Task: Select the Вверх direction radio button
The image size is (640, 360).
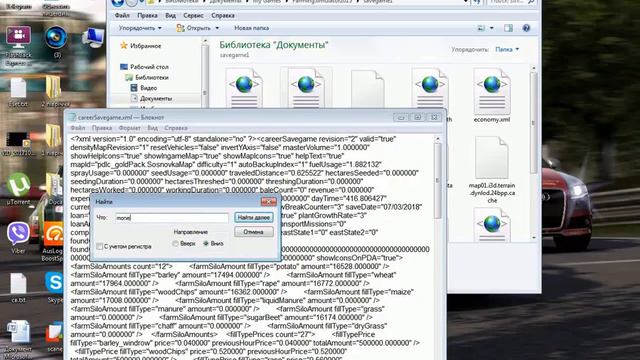Action: tap(175, 243)
